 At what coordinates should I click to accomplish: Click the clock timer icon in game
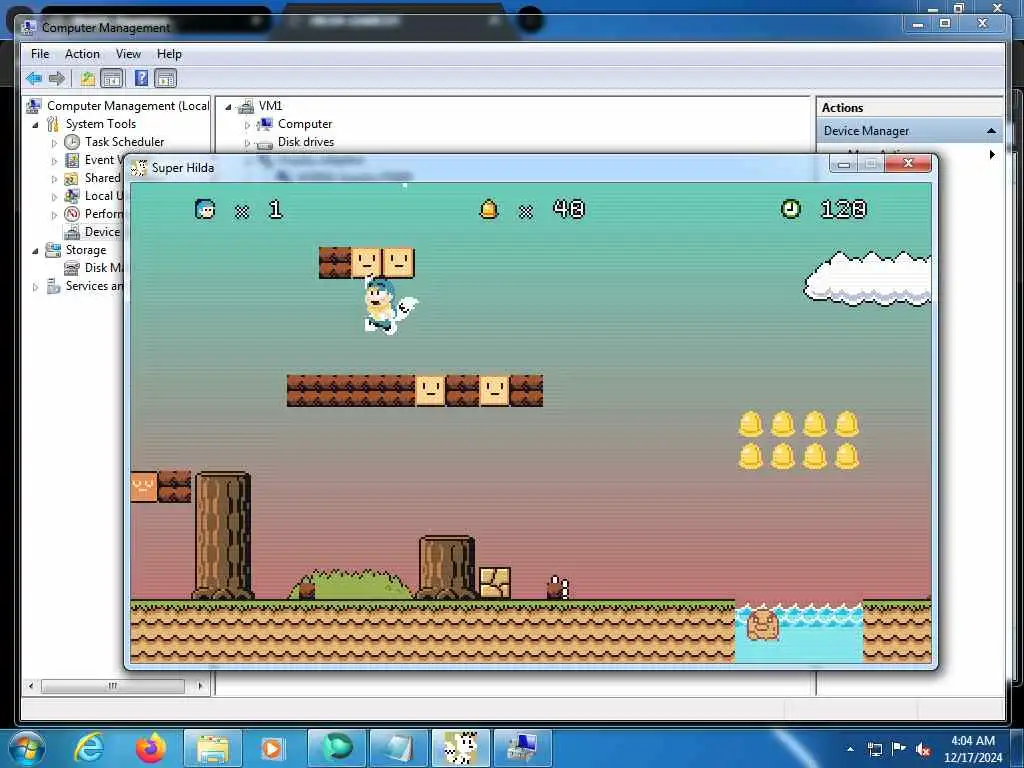(791, 209)
